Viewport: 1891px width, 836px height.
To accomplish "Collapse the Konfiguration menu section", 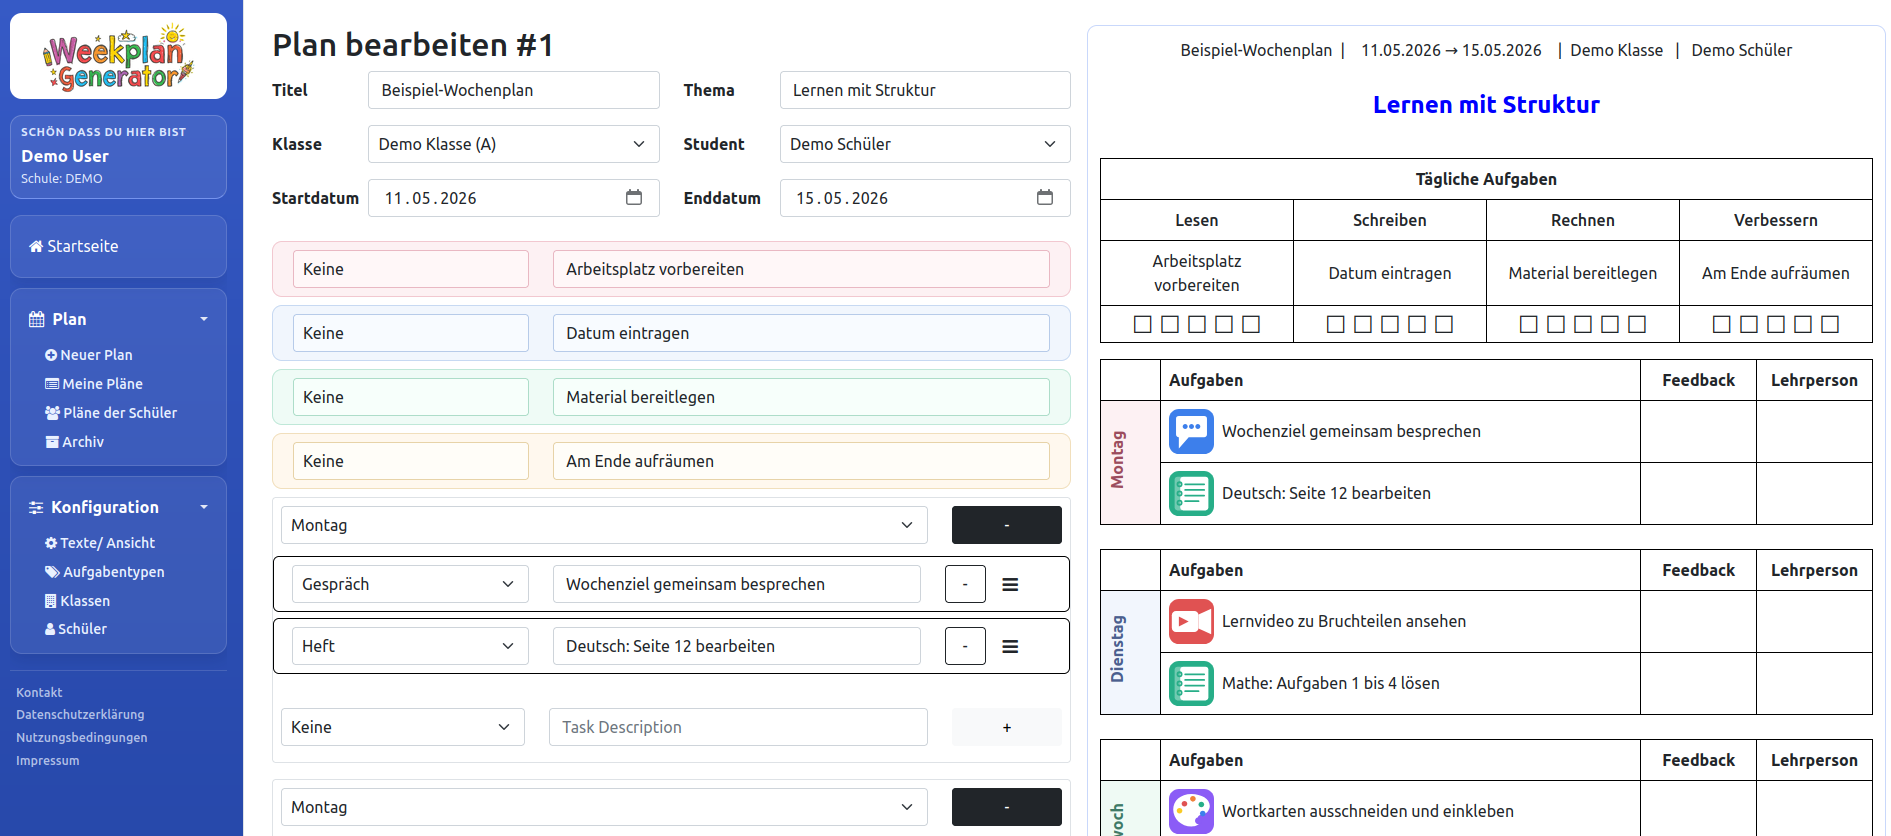I will [x=118, y=507].
